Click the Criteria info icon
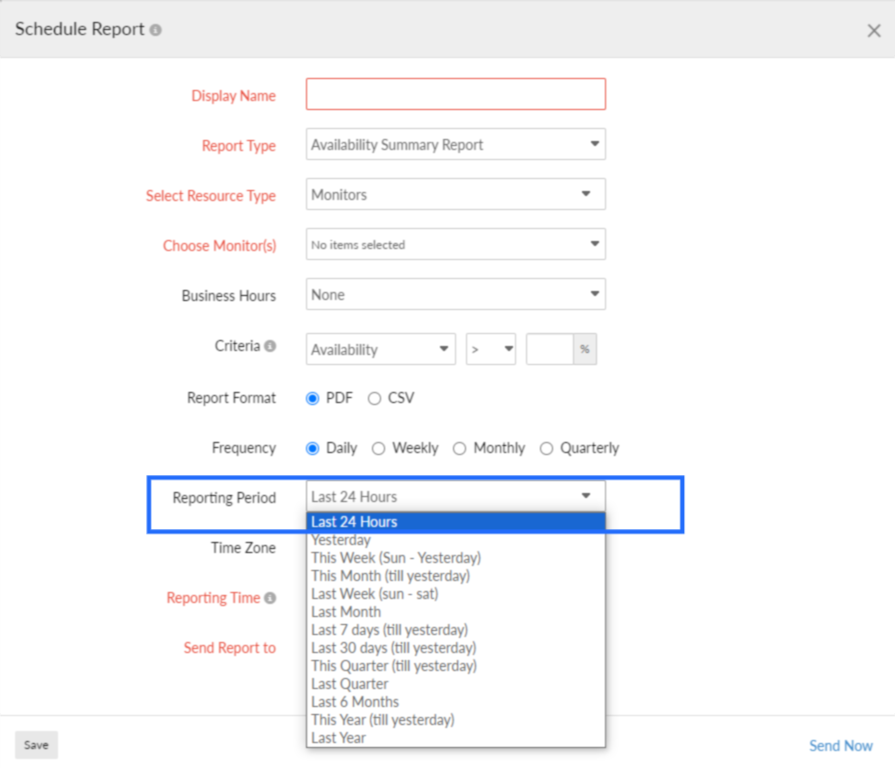The height and width of the screenshot is (768, 895). coord(269,346)
